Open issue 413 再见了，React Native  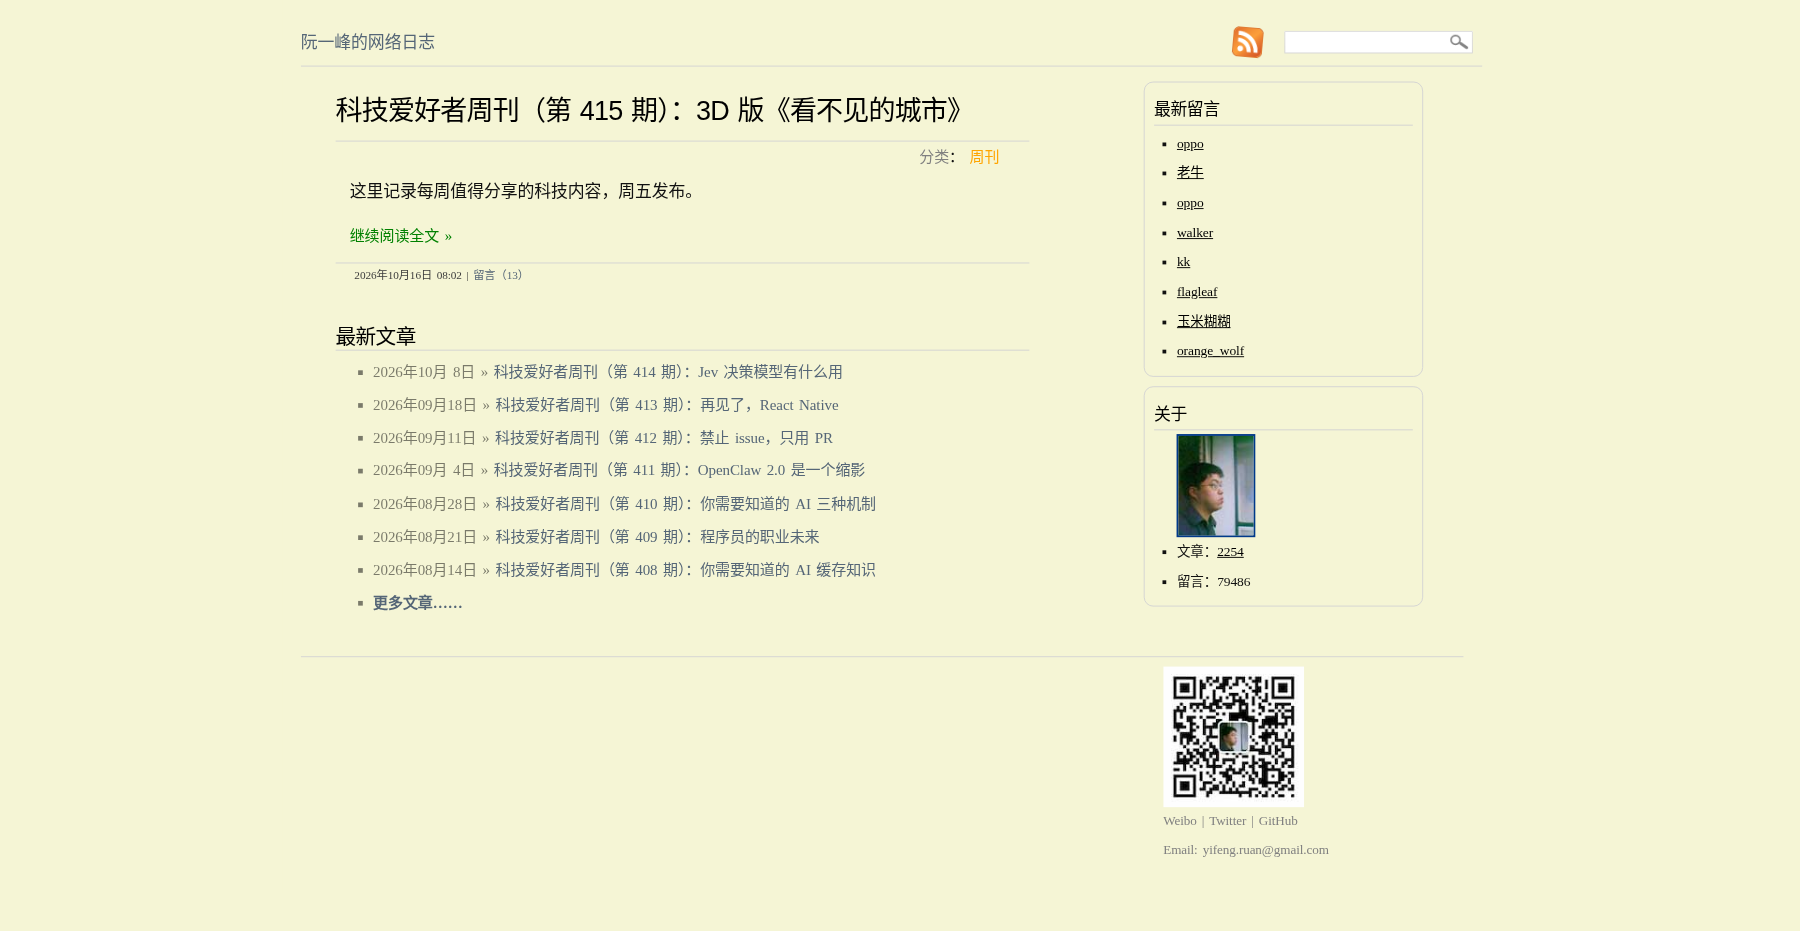667,405
